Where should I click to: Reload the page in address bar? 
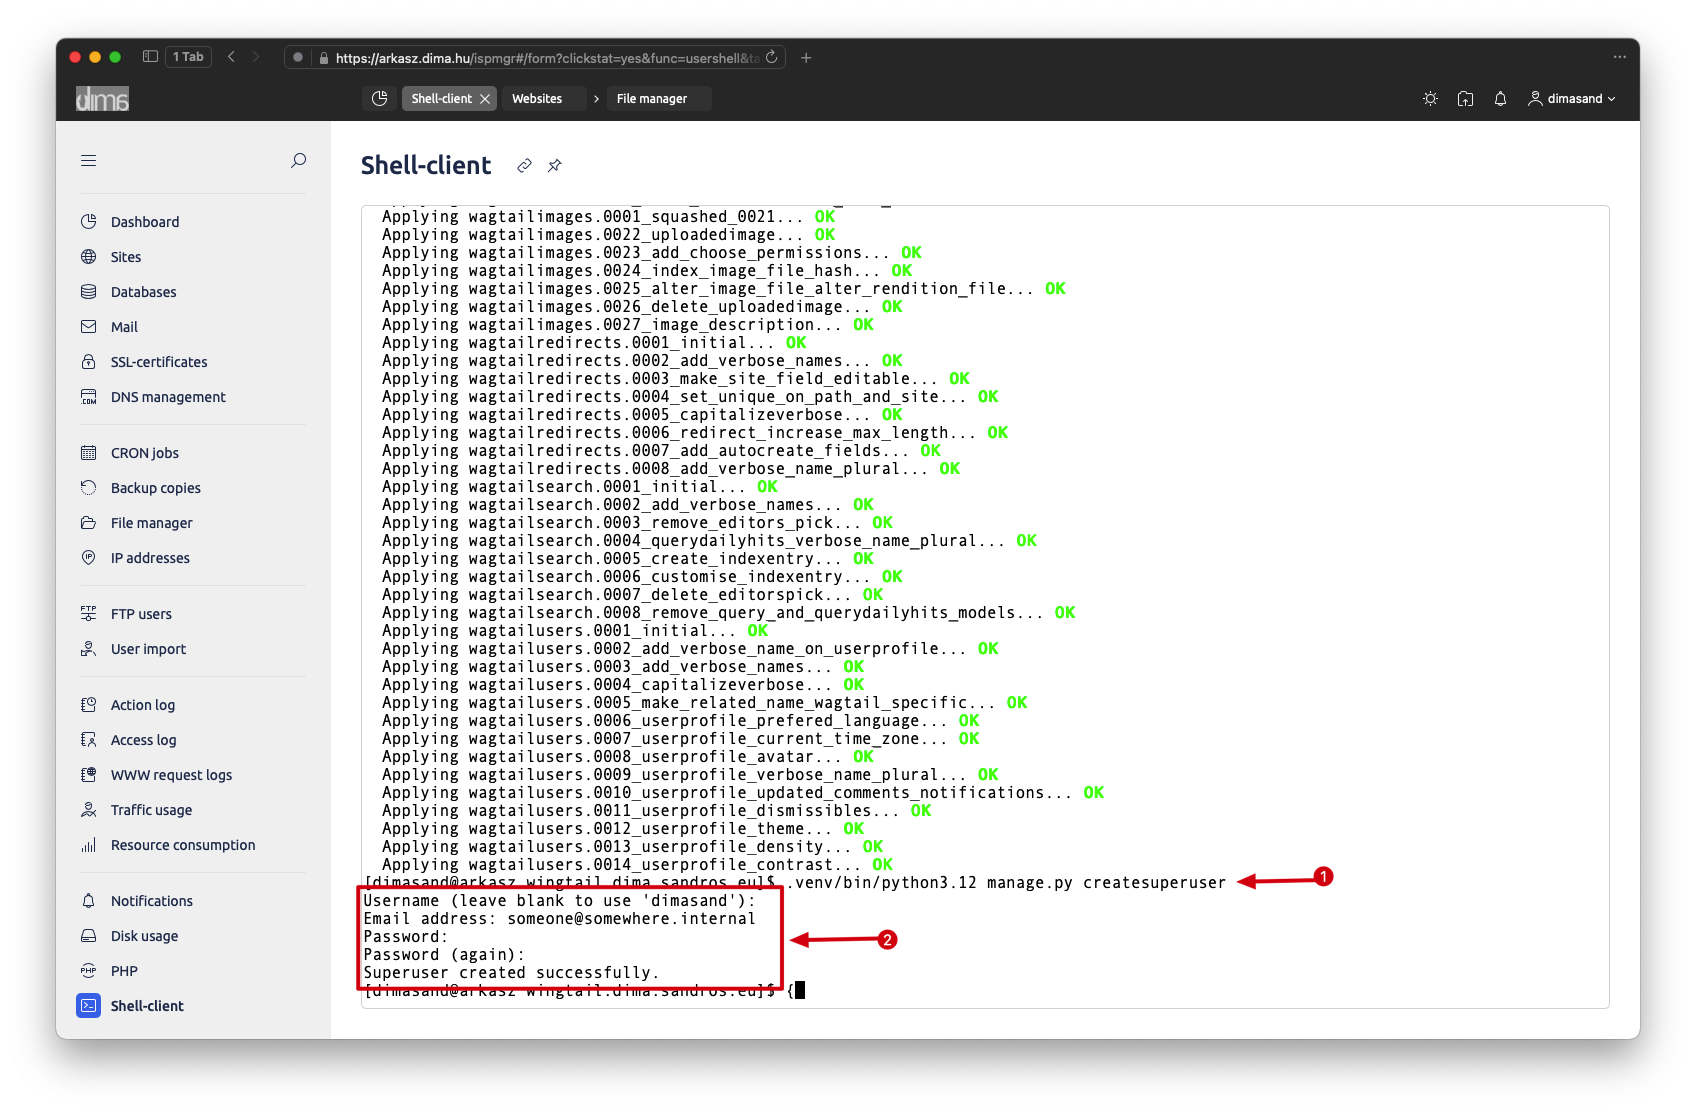[x=772, y=57]
